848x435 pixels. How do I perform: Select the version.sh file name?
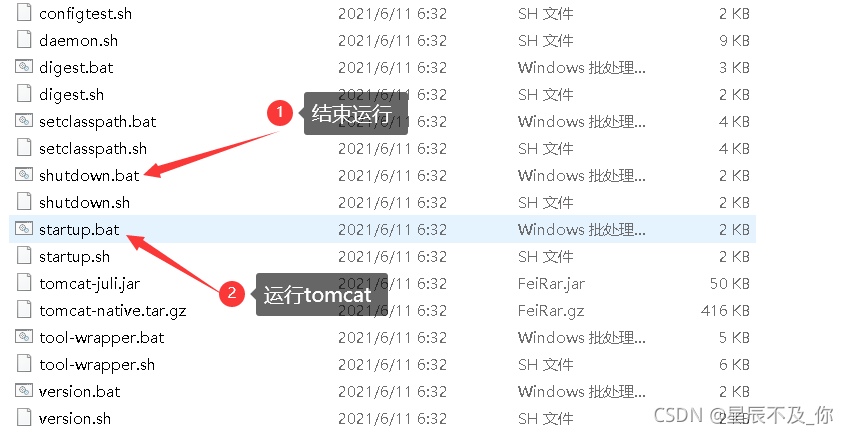click(75, 419)
